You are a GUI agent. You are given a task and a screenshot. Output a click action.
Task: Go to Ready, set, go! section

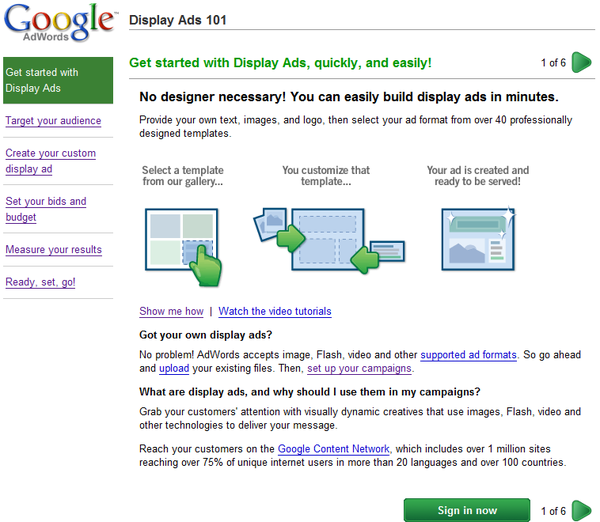pos(40,282)
